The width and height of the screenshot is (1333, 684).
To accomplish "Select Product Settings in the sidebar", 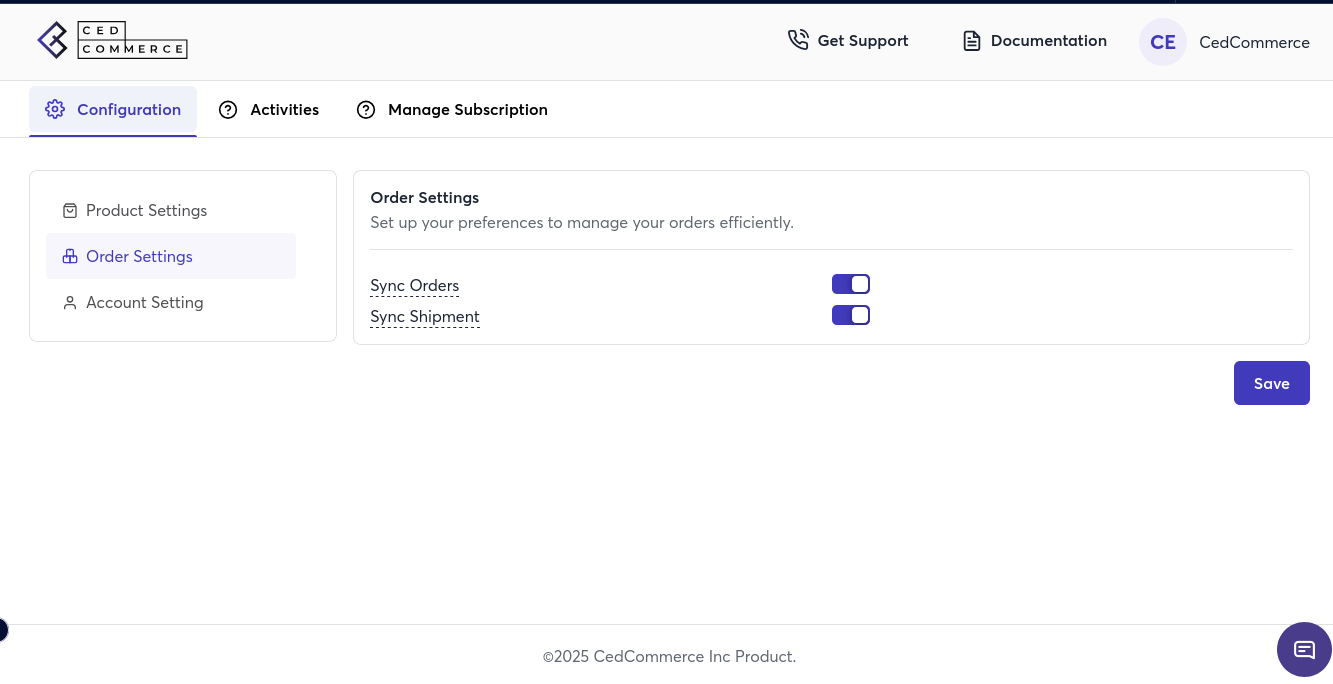I will tap(146, 211).
